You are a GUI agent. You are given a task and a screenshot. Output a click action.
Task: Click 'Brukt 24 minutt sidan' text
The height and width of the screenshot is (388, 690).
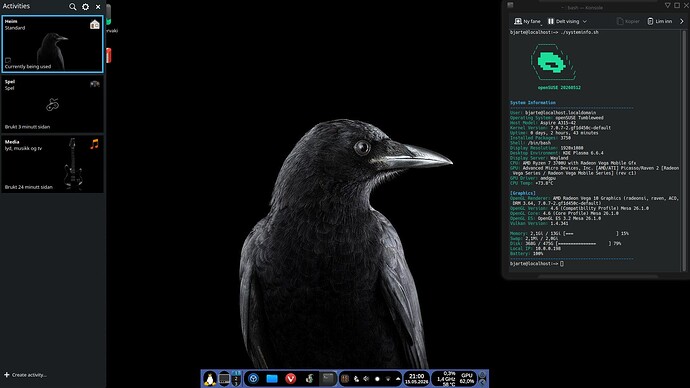tap(29, 187)
